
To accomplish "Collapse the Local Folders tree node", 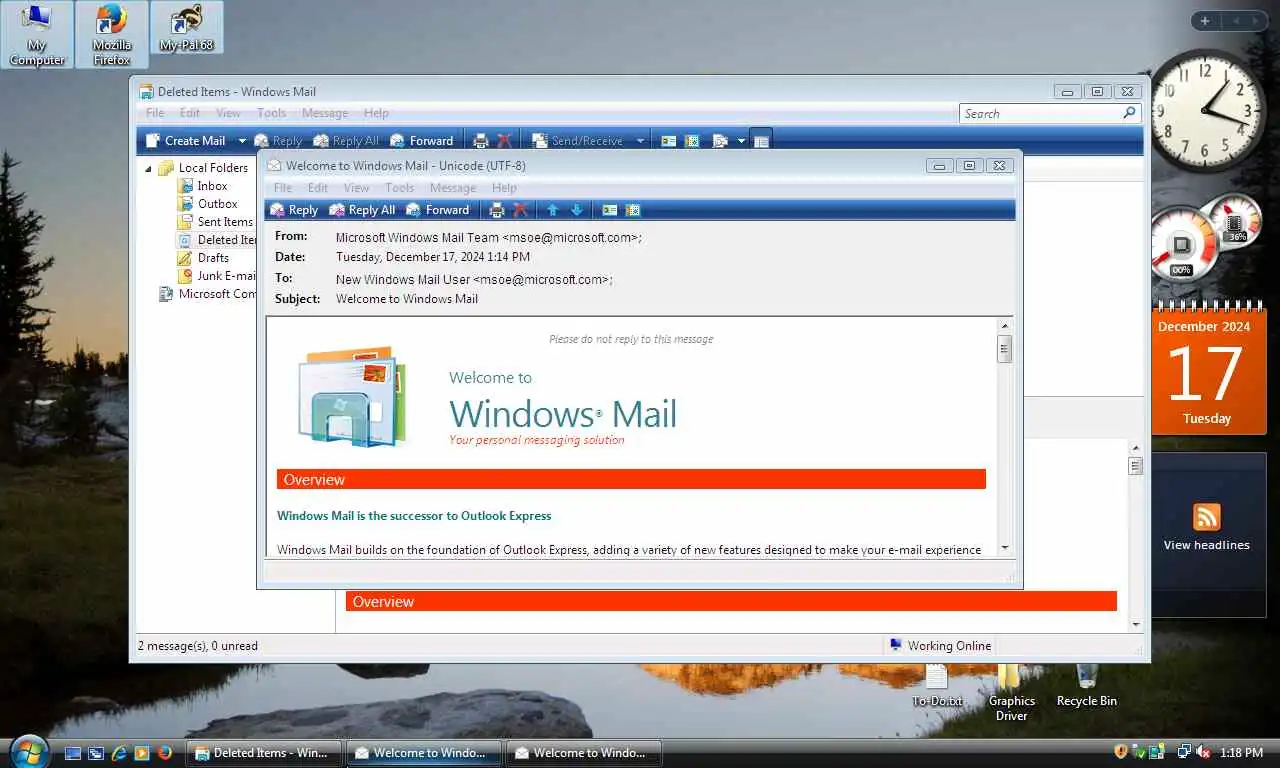I will [x=149, y=168].
